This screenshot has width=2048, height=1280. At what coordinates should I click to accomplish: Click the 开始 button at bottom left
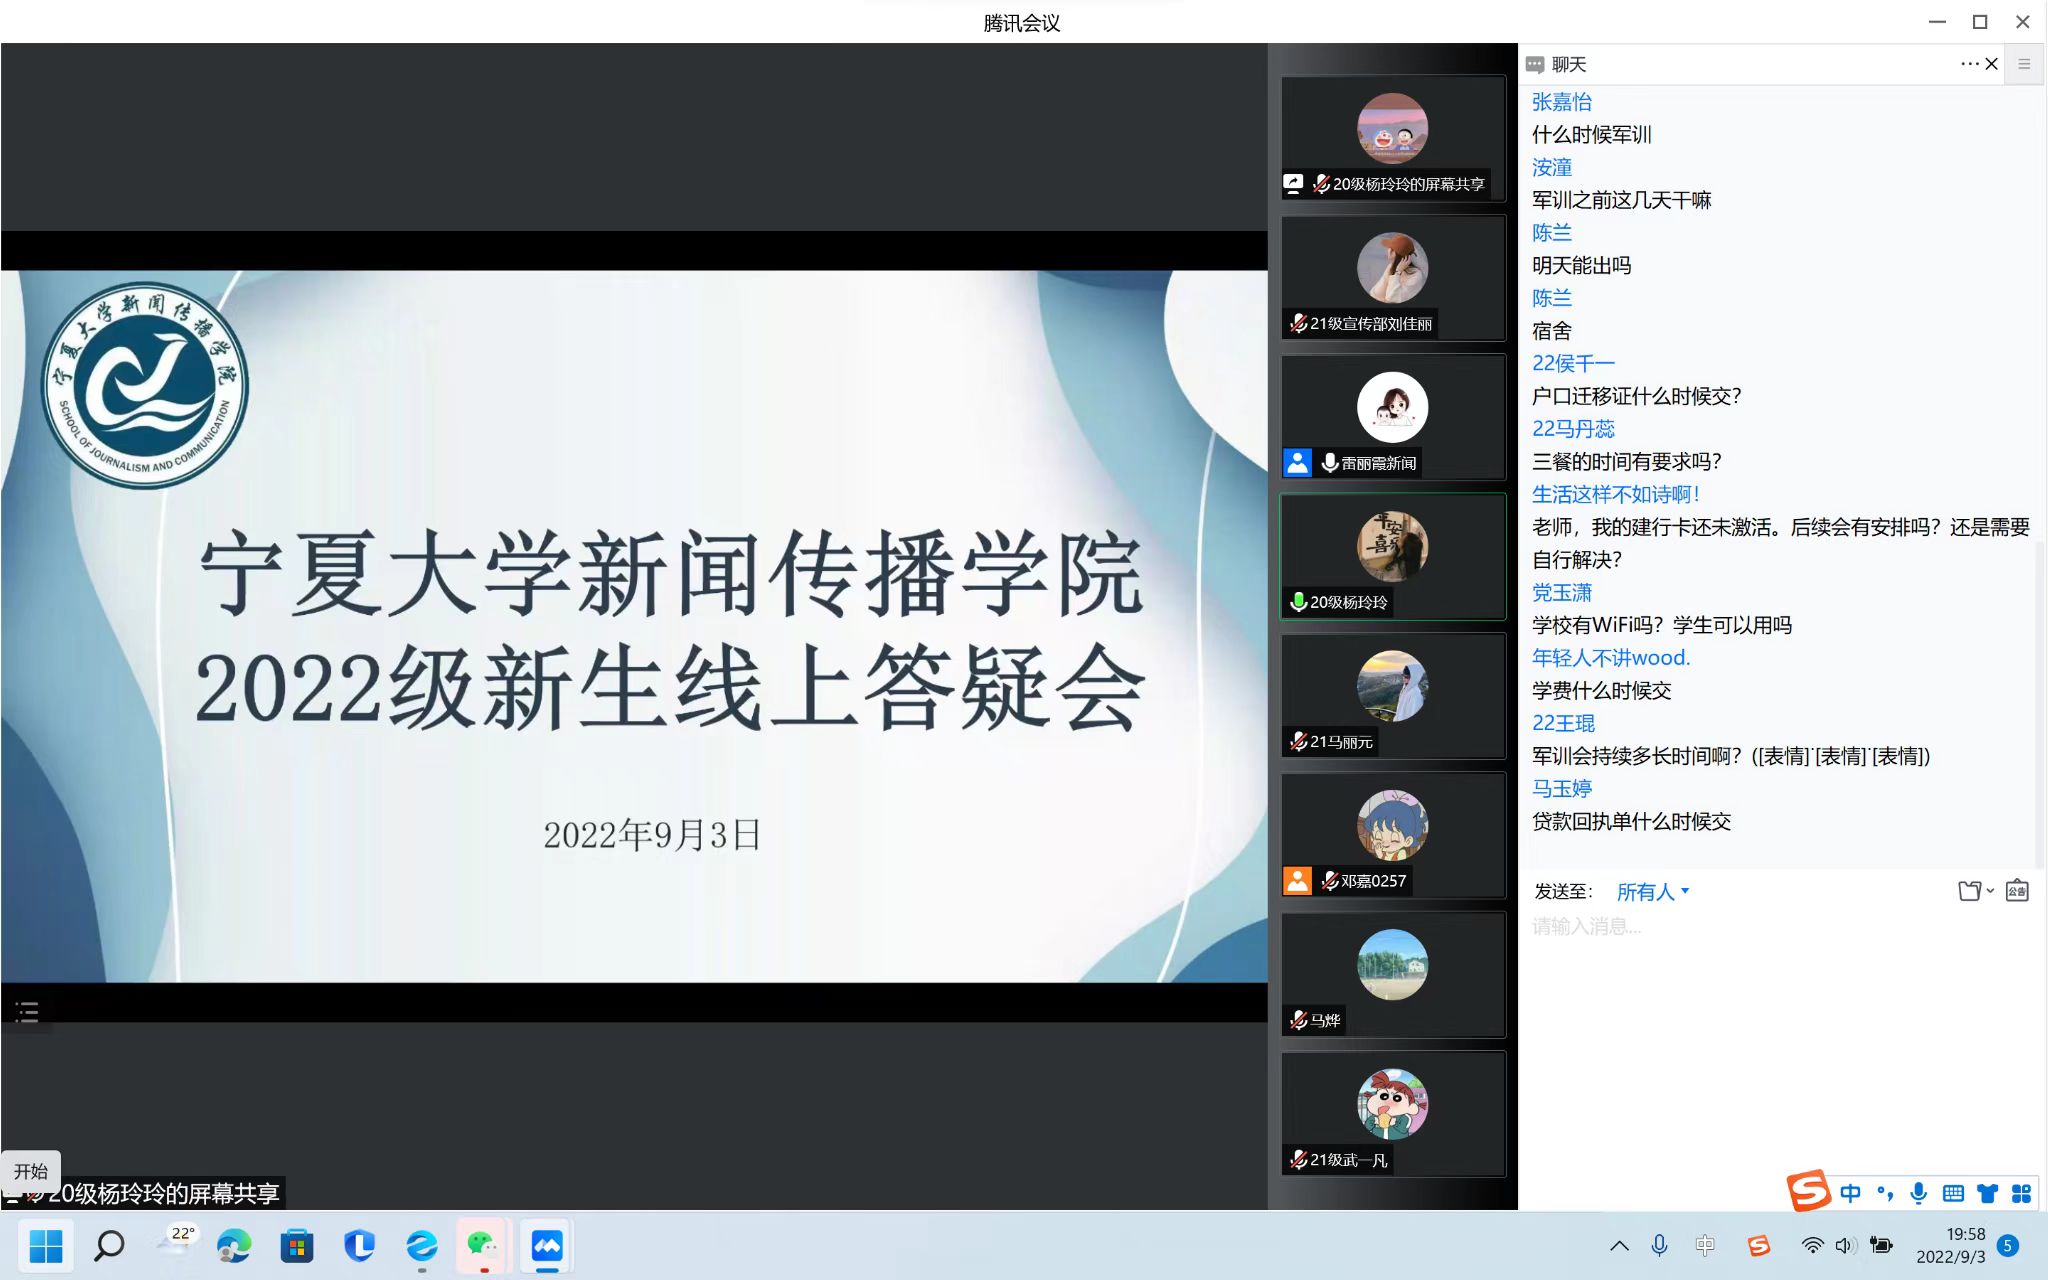pyautogui.click(x=31, y=1171)
